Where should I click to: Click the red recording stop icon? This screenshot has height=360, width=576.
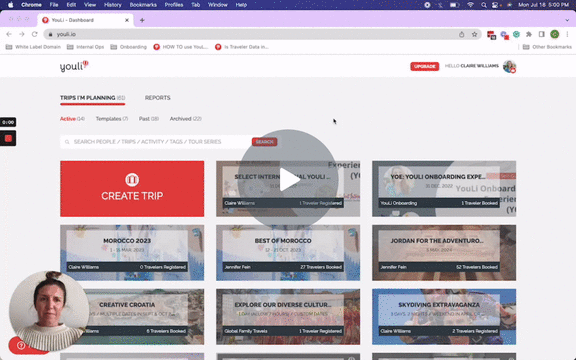pos(8,138)
